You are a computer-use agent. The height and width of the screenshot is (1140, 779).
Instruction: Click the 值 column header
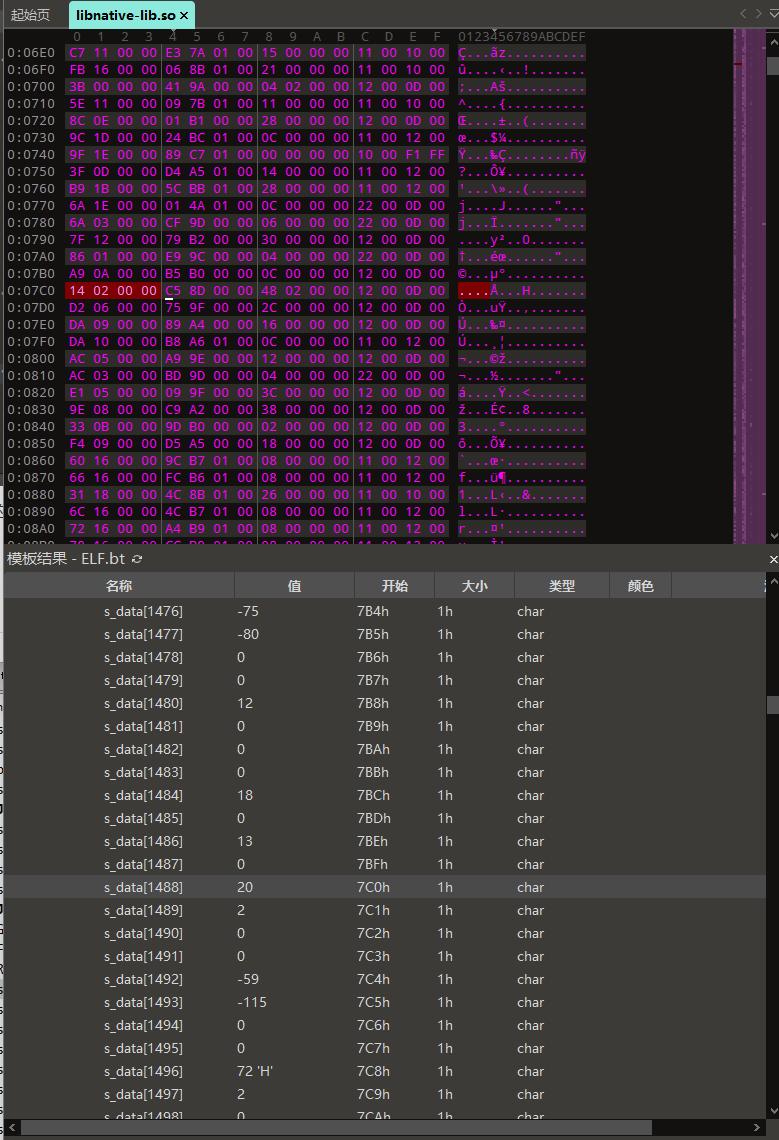coord(294,586)
